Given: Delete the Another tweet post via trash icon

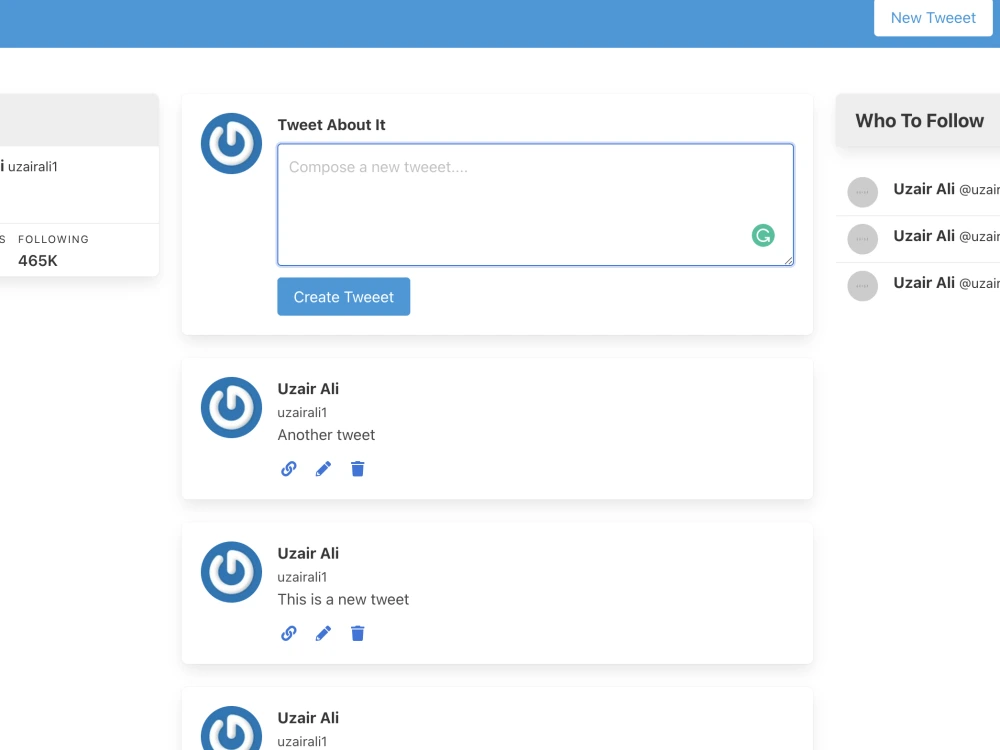Looking at the screenshot, I should (358, 469).
